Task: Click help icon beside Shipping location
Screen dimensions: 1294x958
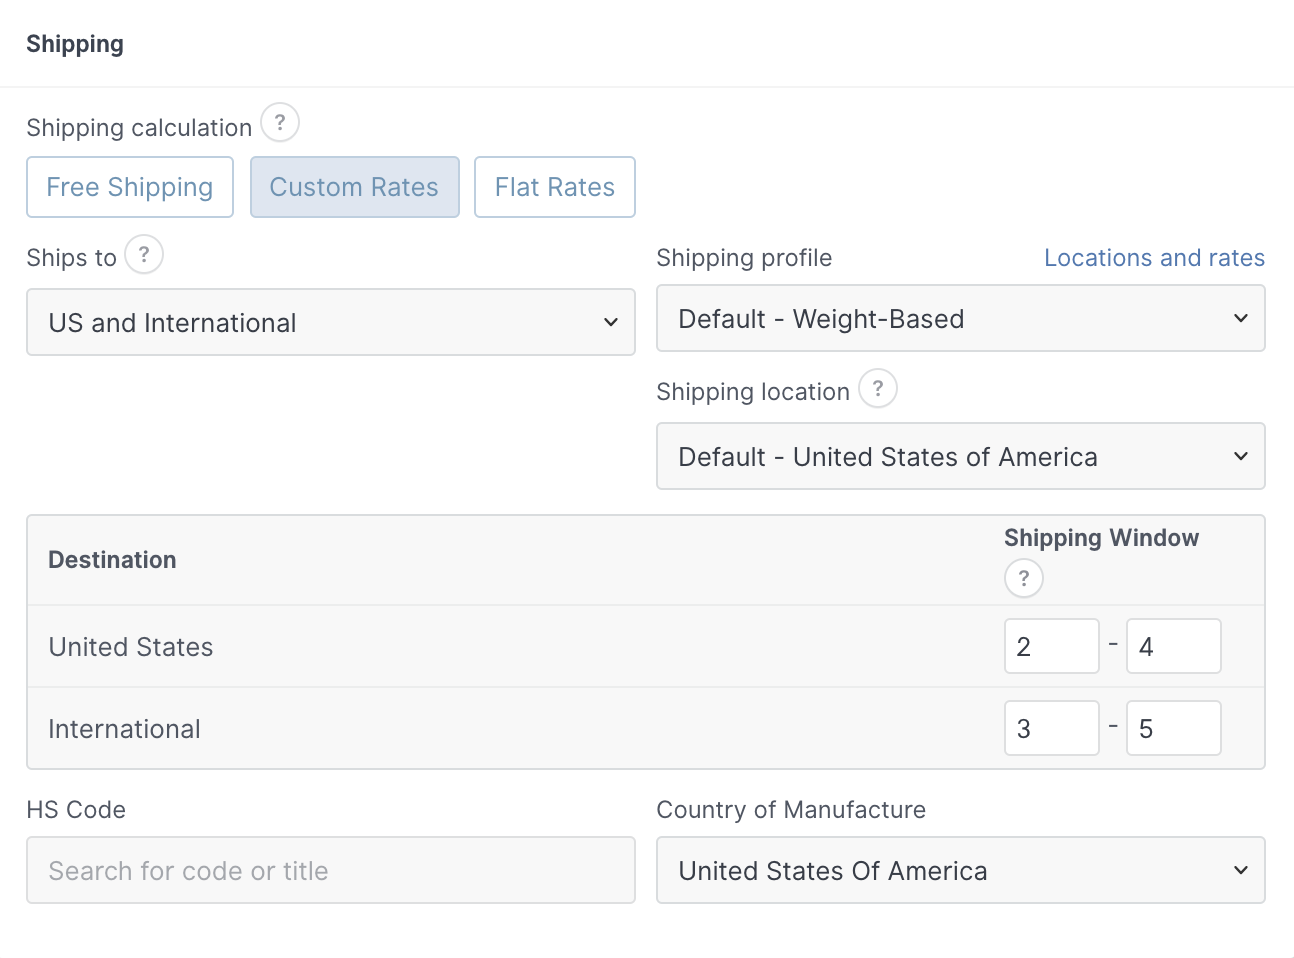Action: point(878,388)
